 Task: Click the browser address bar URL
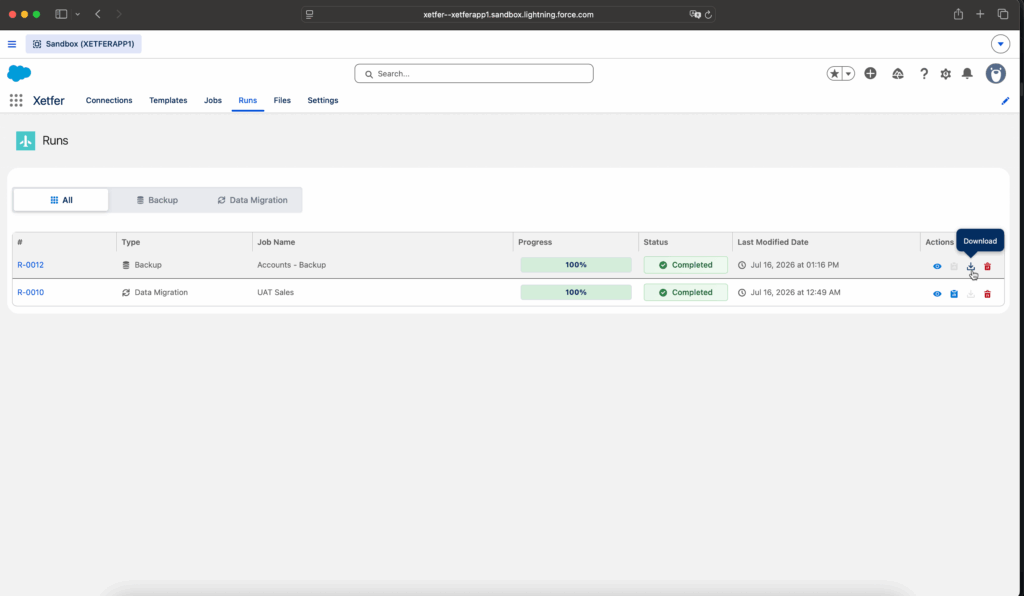coord(508,14)
